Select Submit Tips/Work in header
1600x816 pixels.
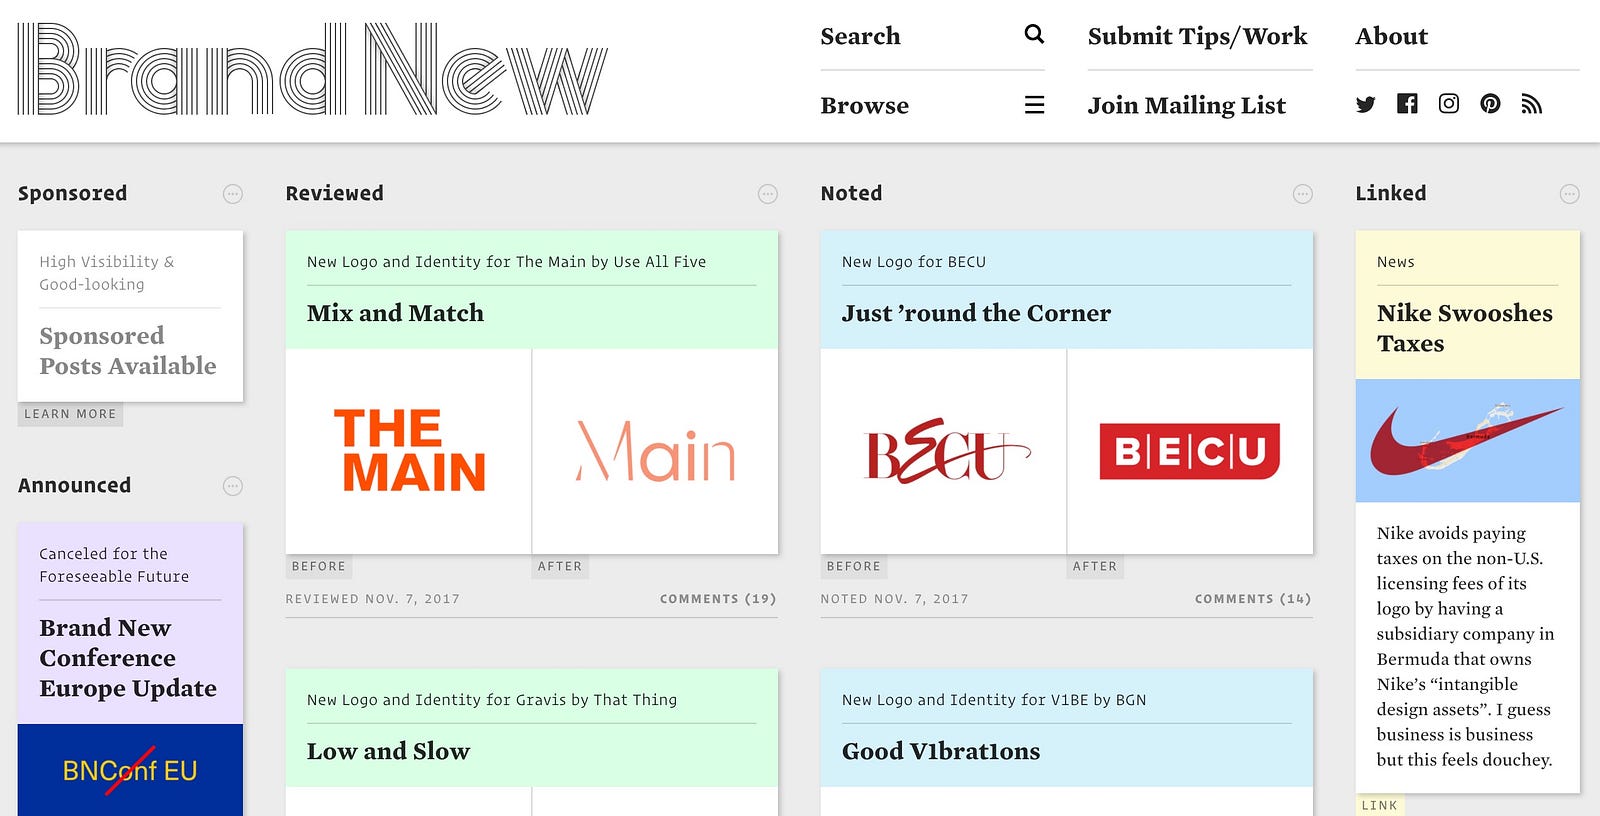[1197, 37]
